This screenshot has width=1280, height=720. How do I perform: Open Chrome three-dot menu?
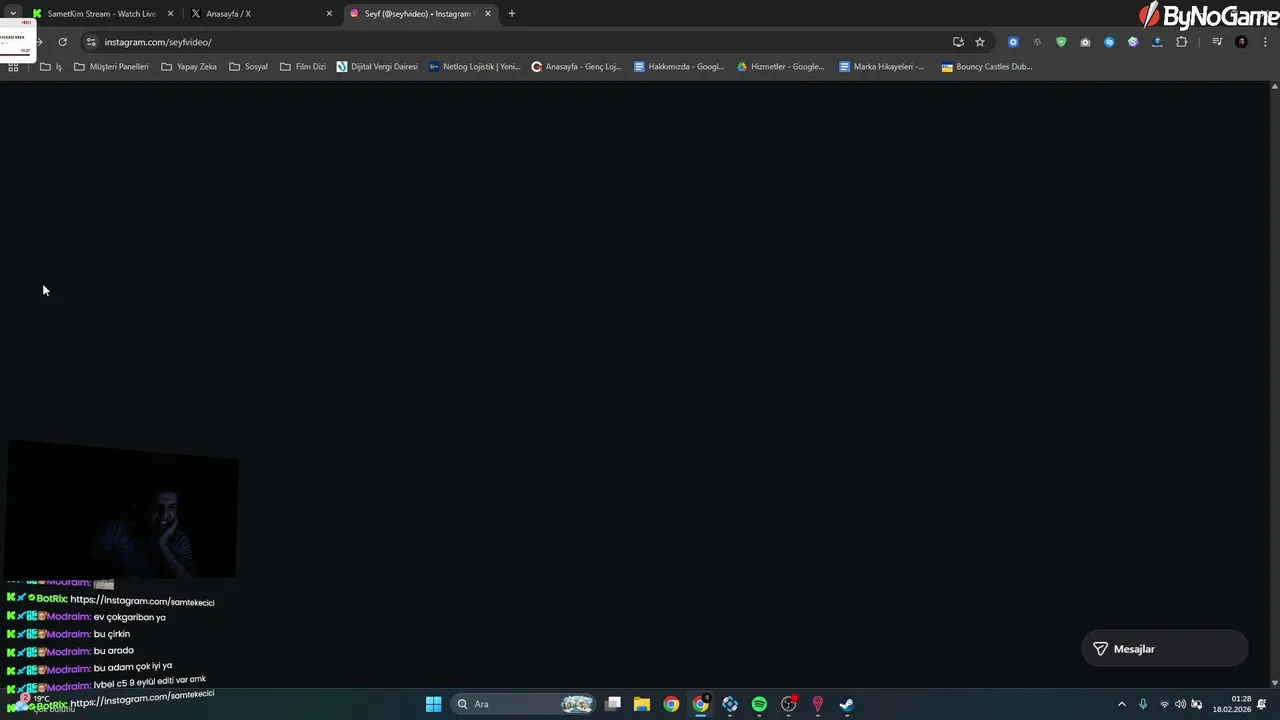(1265, 42)
